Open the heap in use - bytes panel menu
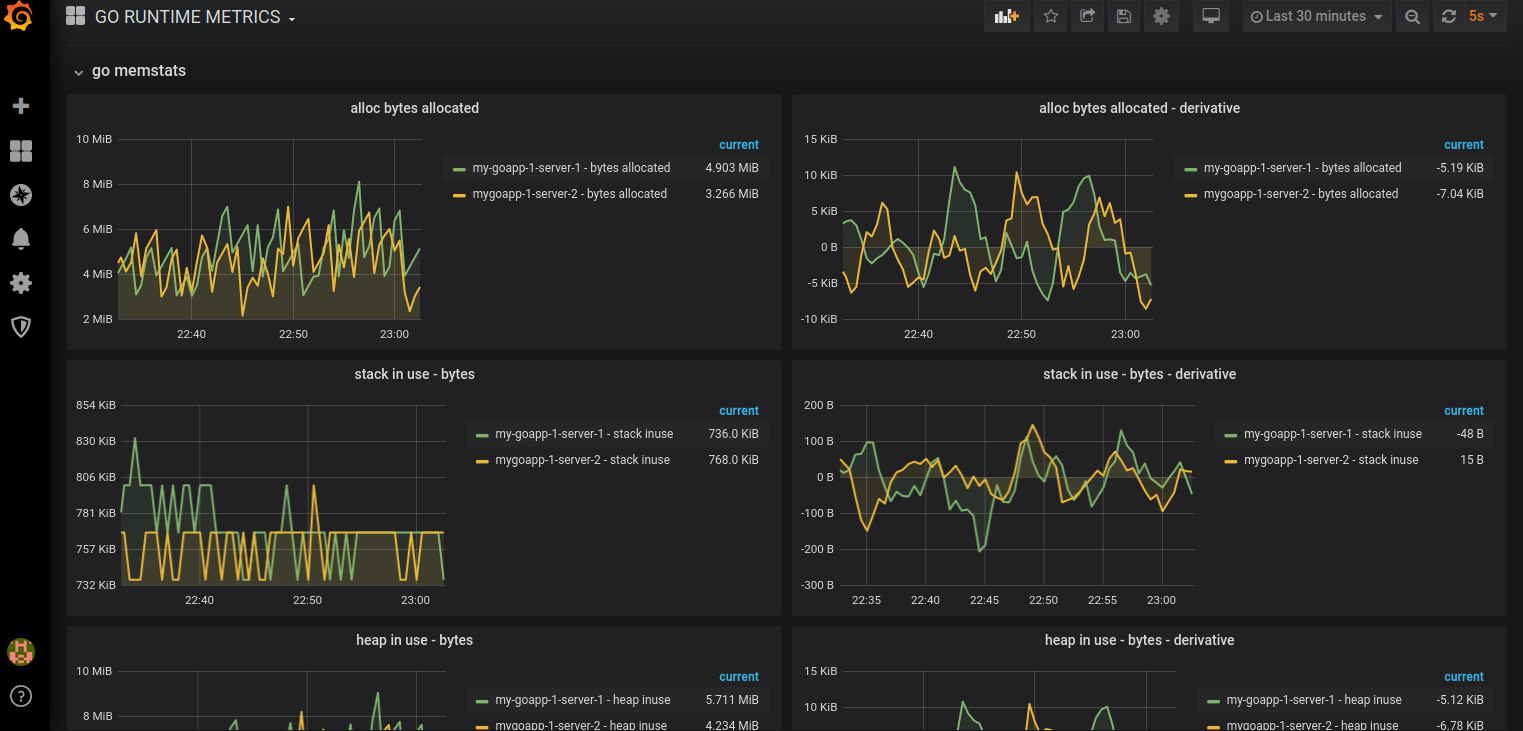Screen dimensions: 1523x731 [414, 640]
